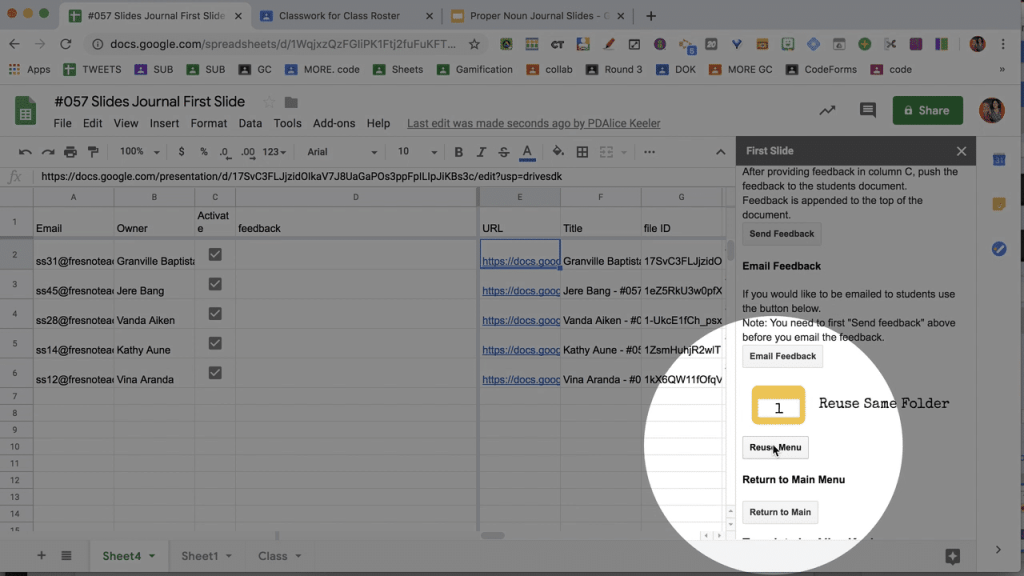Click the Redo icon in toolbar

click(x=48, y=152)
